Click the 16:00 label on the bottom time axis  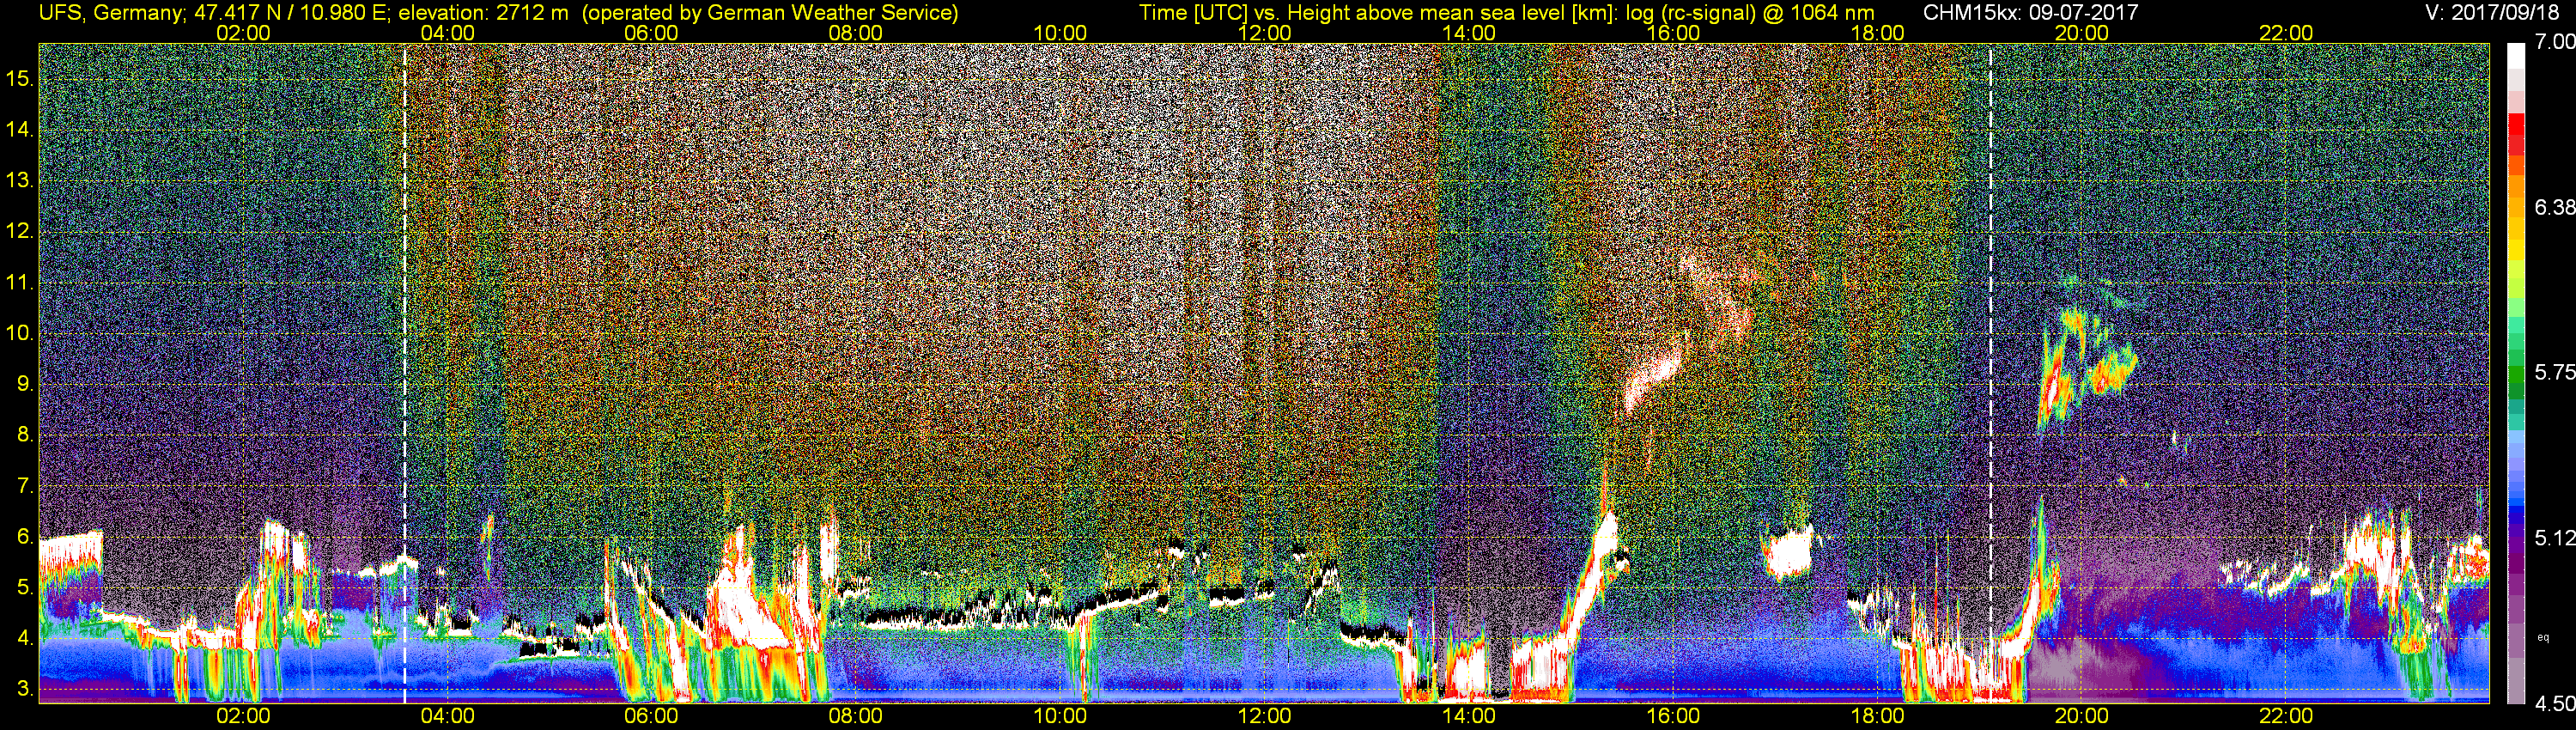point(1673,716)
